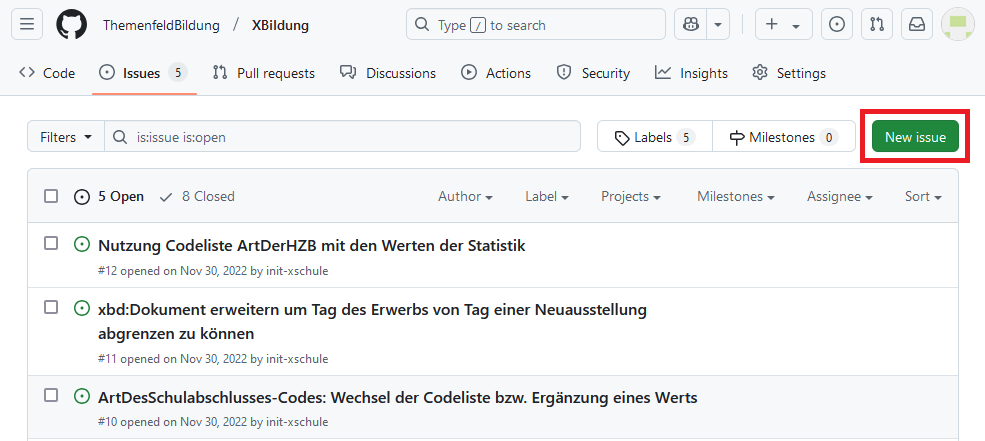Switch to the Code tab
Screen dimensions: 985x441
(47, 74)
